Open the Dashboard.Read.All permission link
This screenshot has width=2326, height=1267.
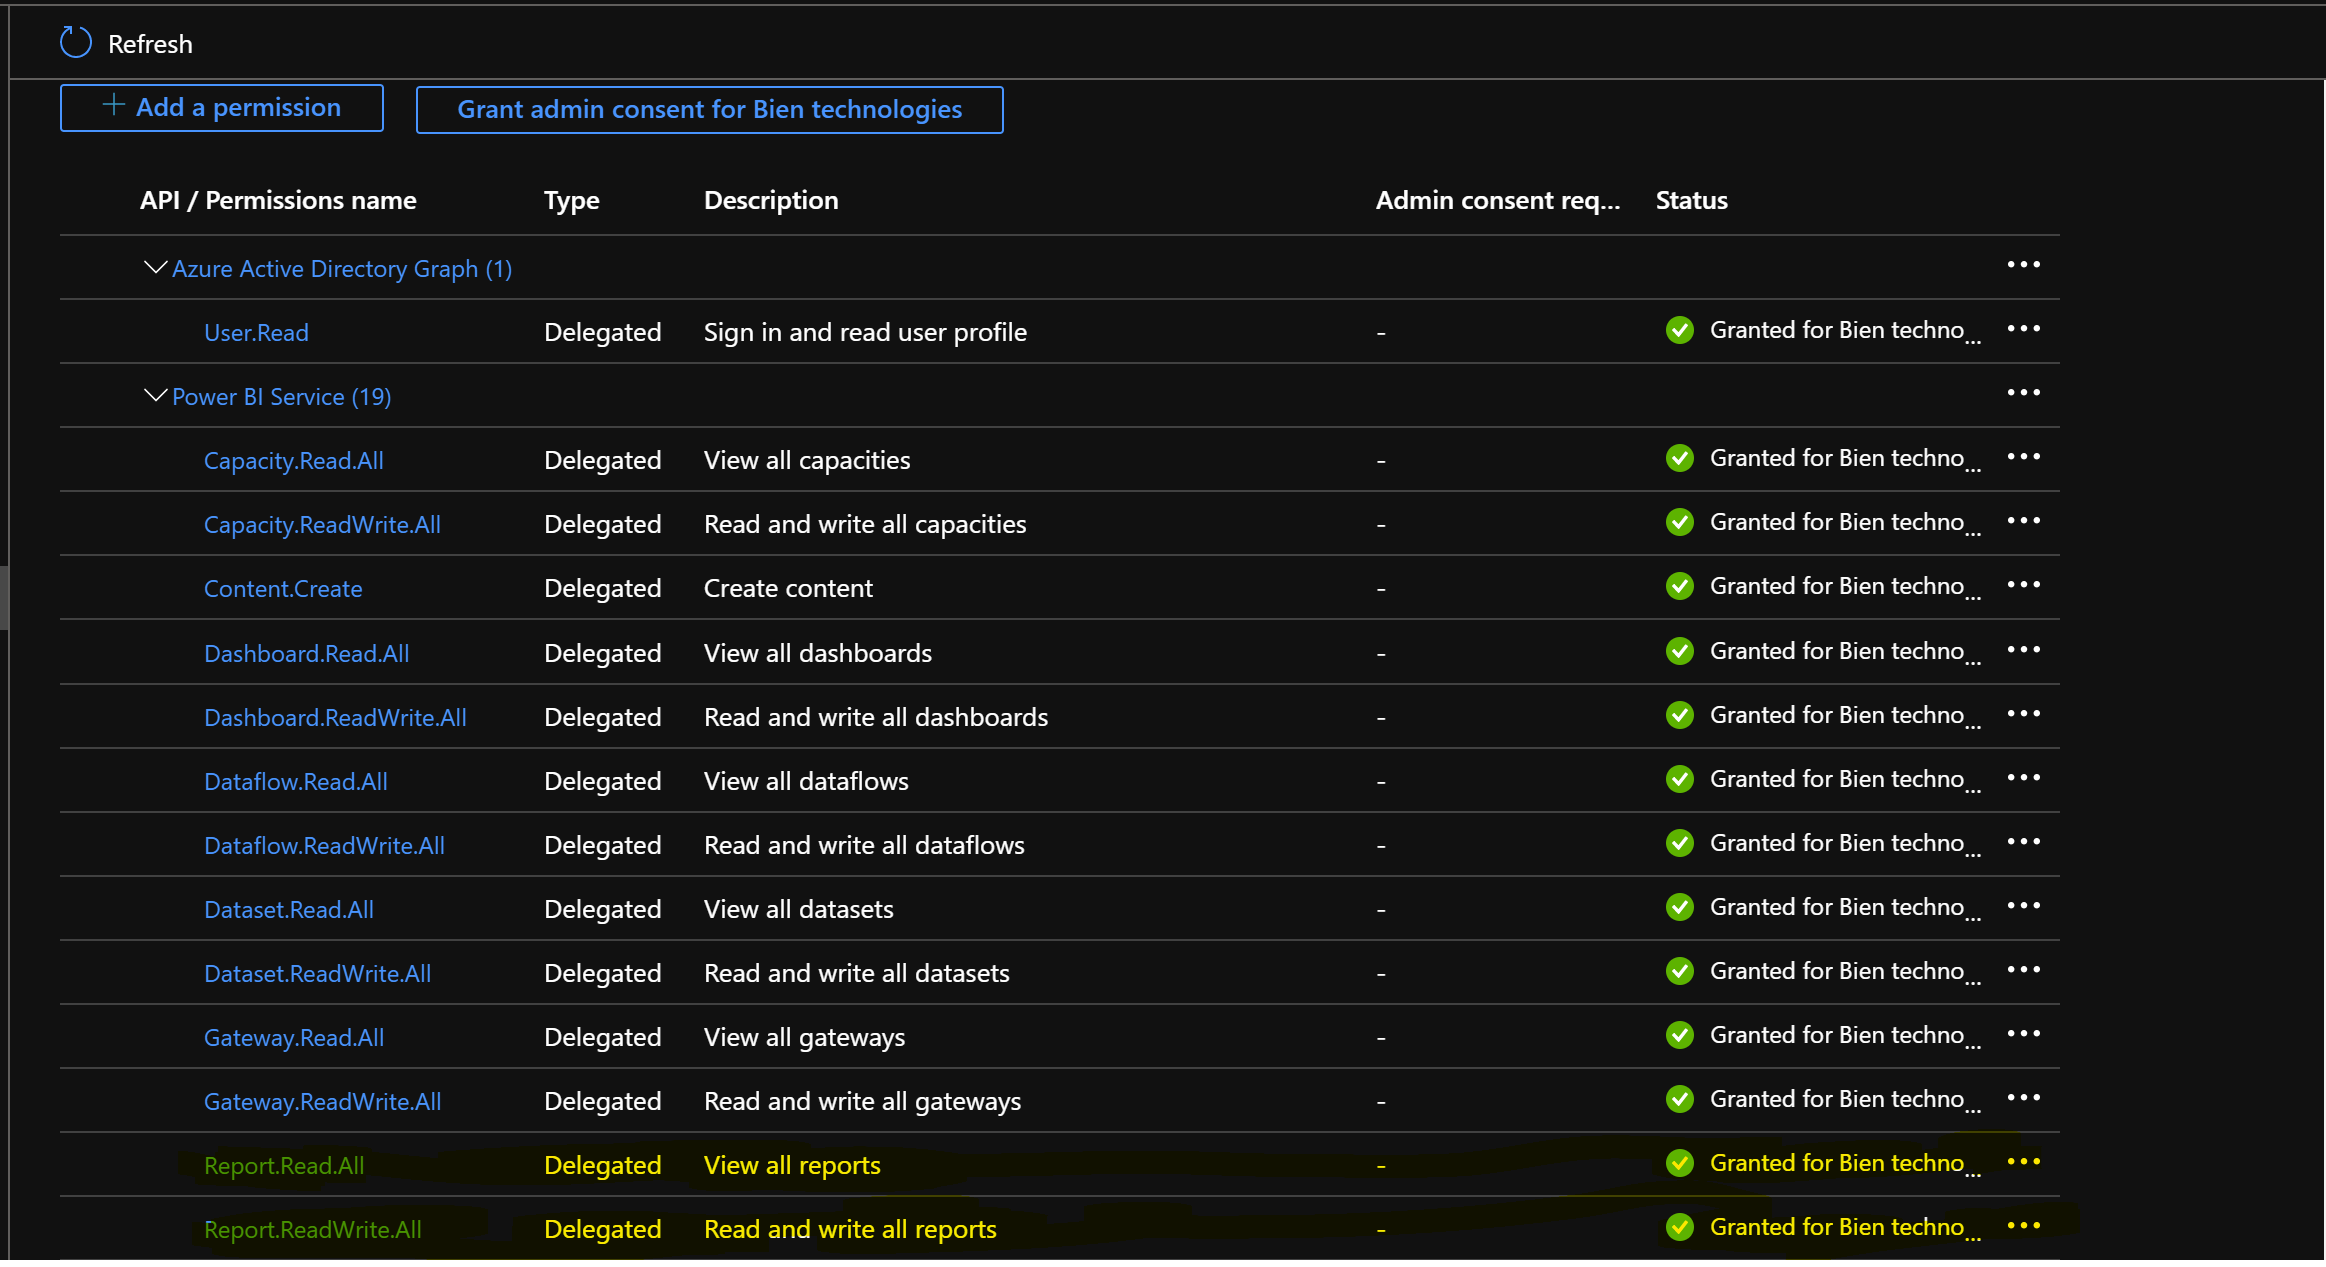pyautogui.click(x=306, y=653)
